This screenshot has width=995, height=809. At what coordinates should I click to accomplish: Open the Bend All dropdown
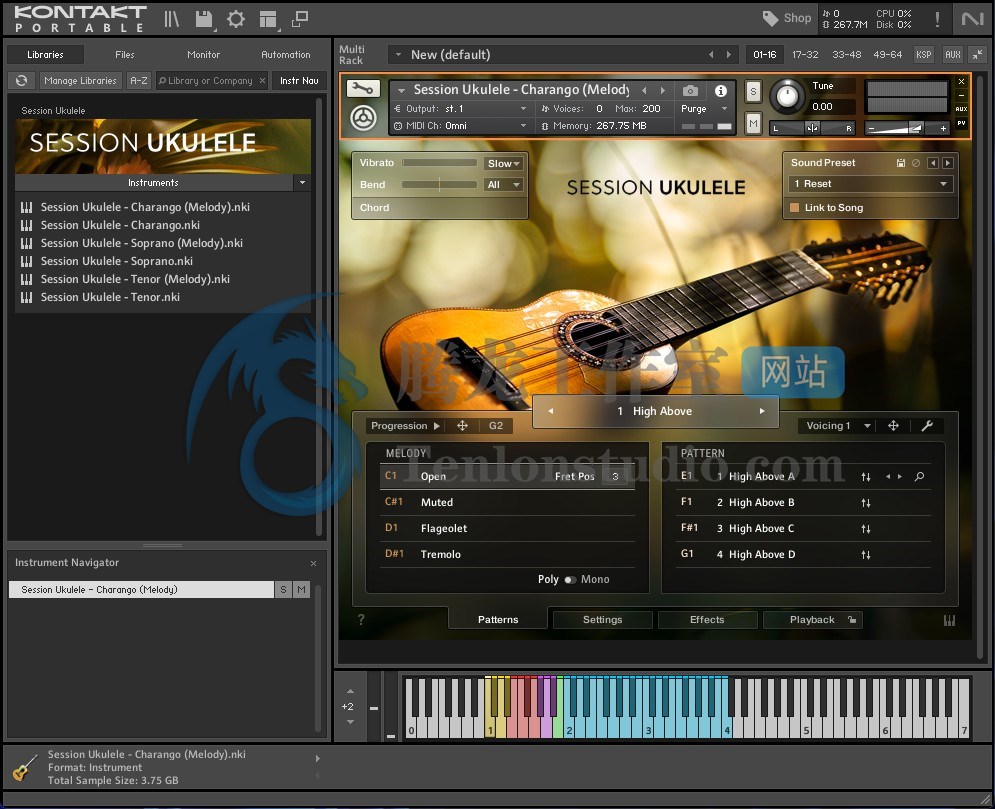(x=503, y=185)
